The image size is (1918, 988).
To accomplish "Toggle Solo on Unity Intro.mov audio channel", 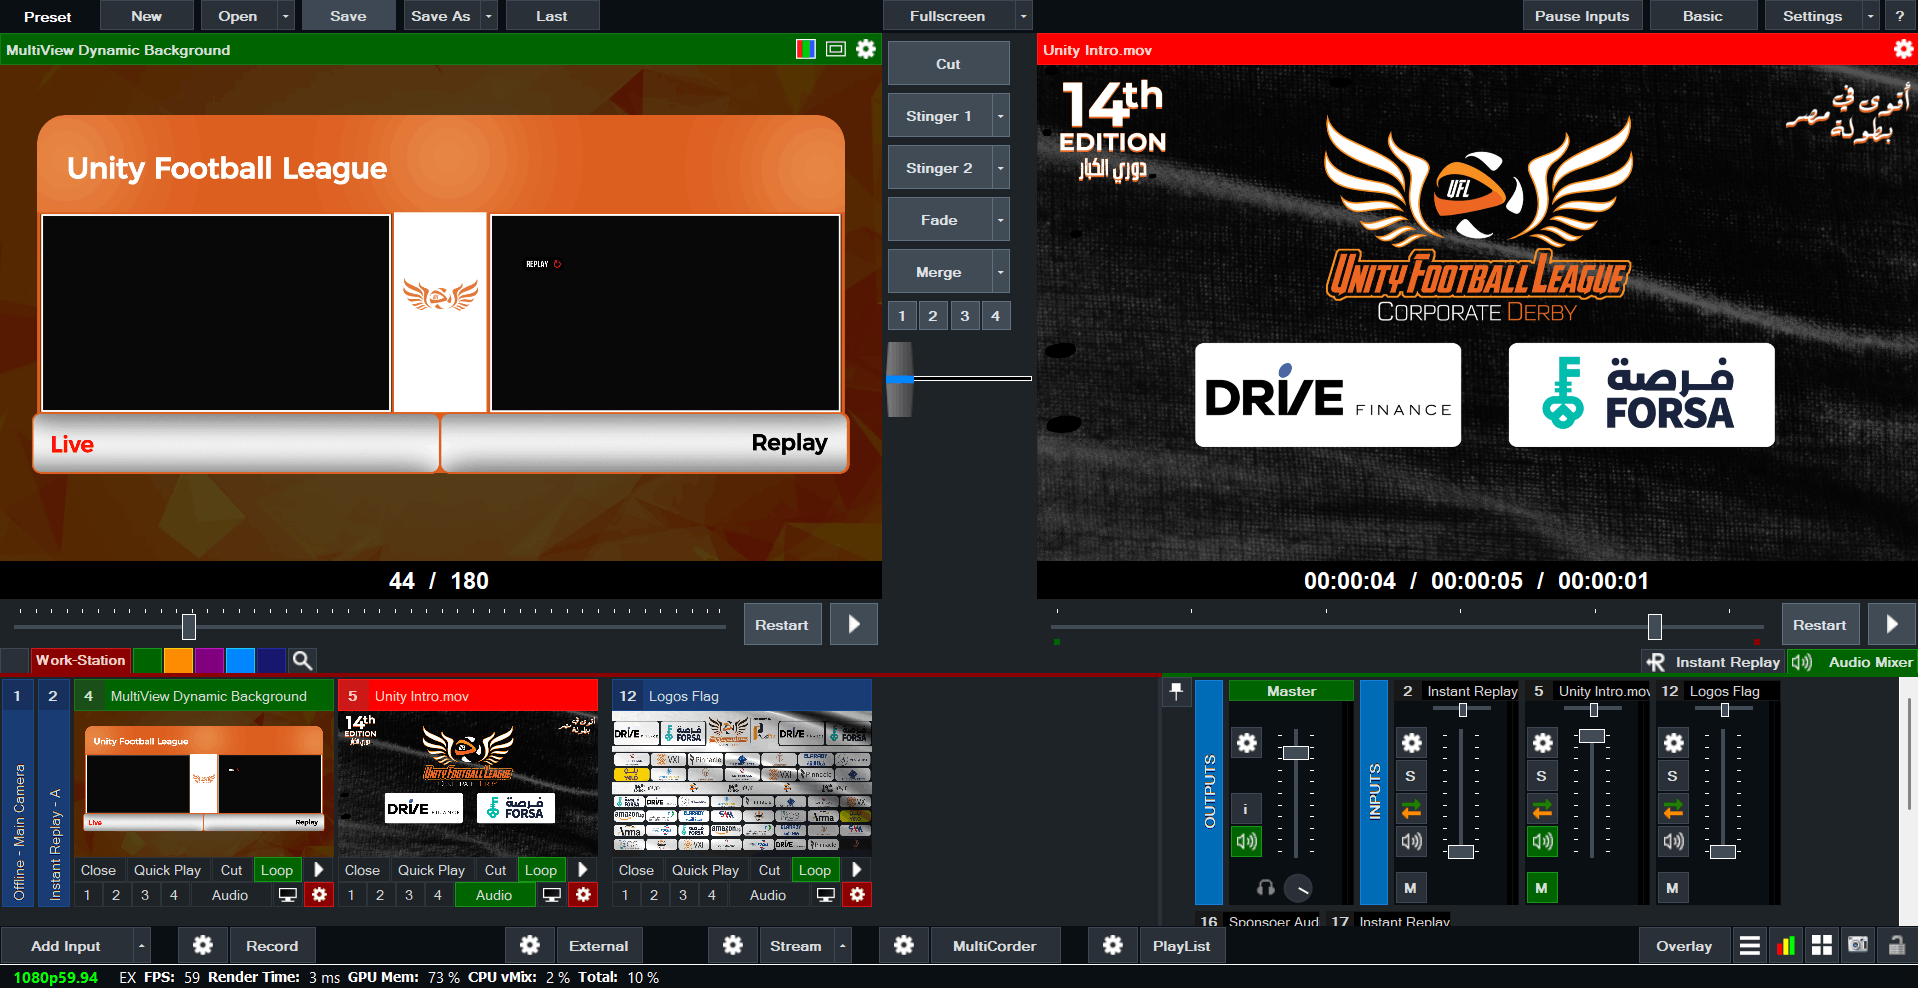I will 1542,776.
